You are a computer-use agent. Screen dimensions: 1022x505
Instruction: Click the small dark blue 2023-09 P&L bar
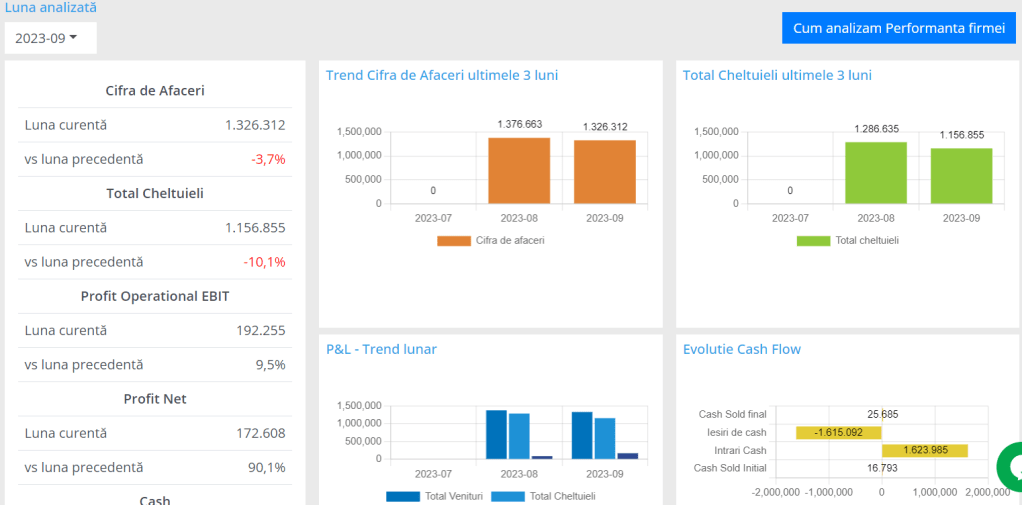tap(628, 455)
